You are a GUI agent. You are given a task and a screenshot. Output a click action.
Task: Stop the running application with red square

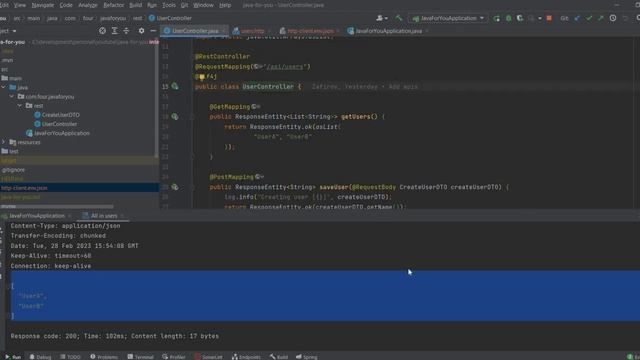549,18
